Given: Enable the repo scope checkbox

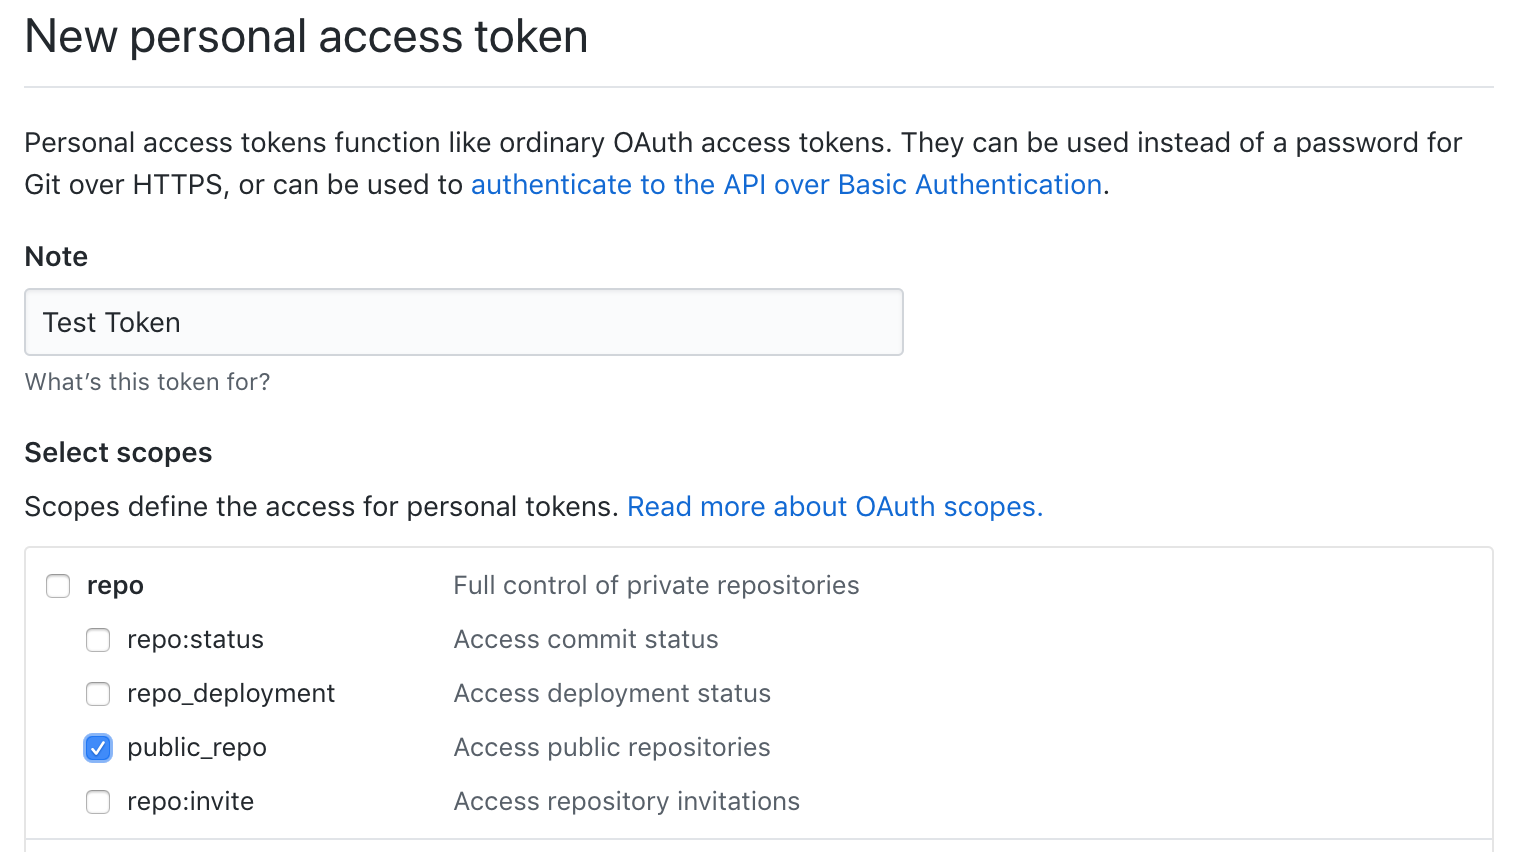Looking at the screenshot, I should (57, 586).
